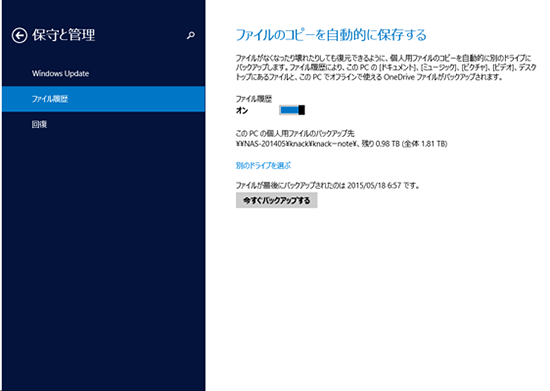Click the 別のドライブを選ぶ link
Screen dimensions: 550x391
pyautogui.click(x=263, y=166)
